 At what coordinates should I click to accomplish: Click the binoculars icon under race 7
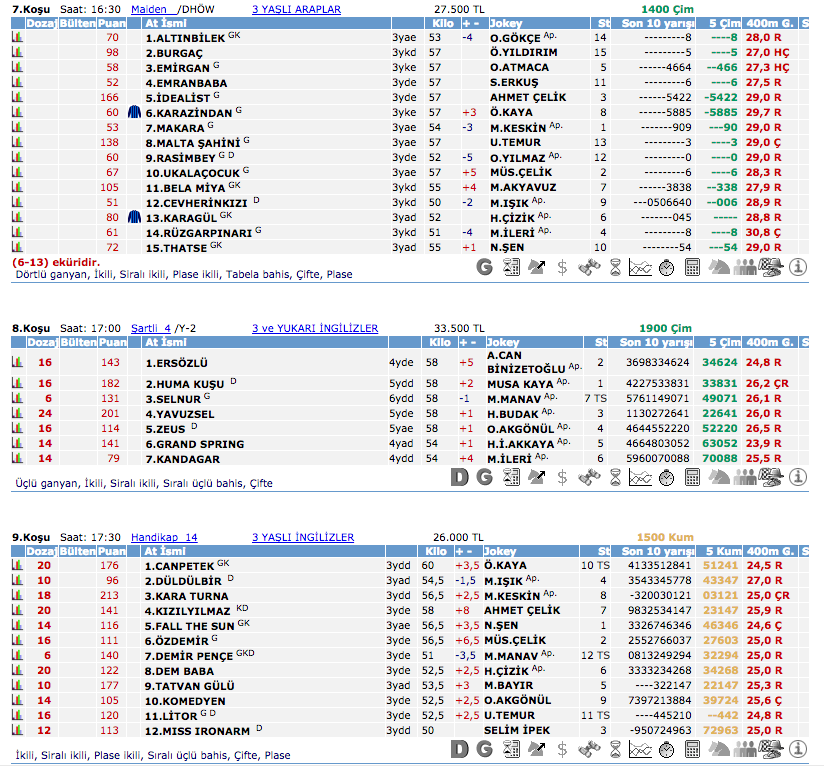(x=589, y=267)
